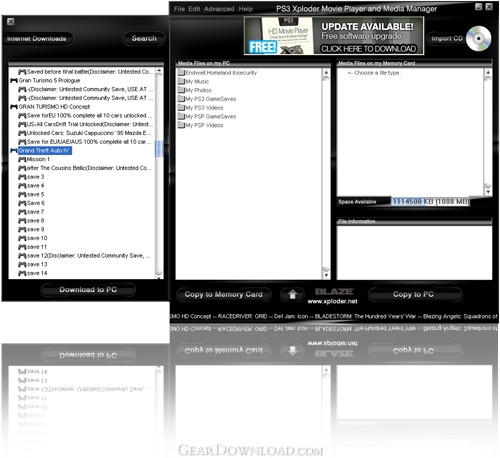
Task: Click the Space Available value field
Action: point(430,201)
